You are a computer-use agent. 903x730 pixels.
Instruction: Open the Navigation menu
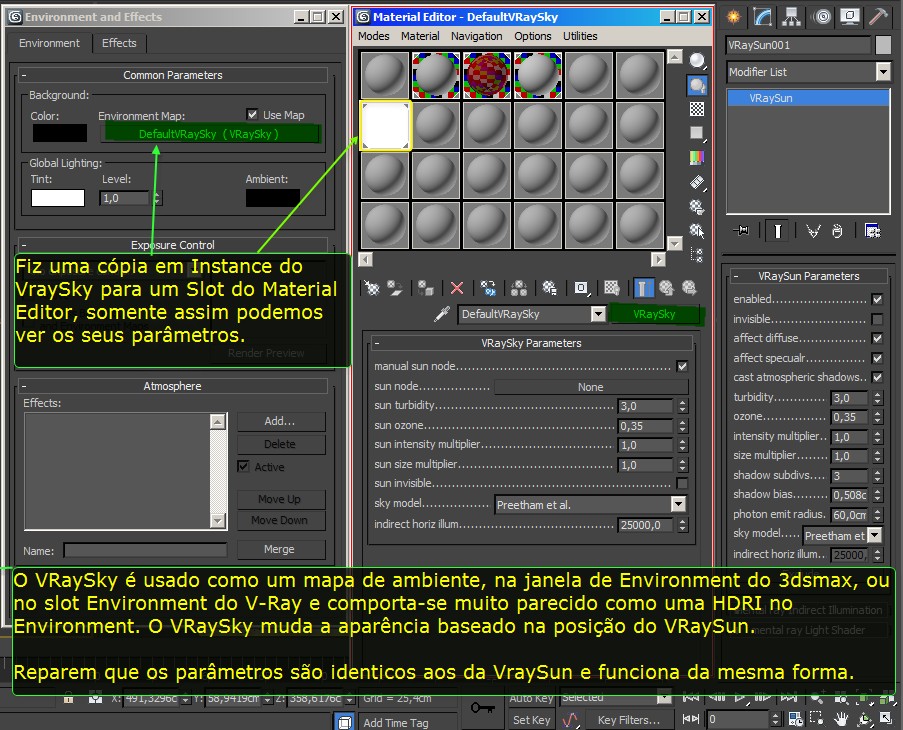[476, 36]
